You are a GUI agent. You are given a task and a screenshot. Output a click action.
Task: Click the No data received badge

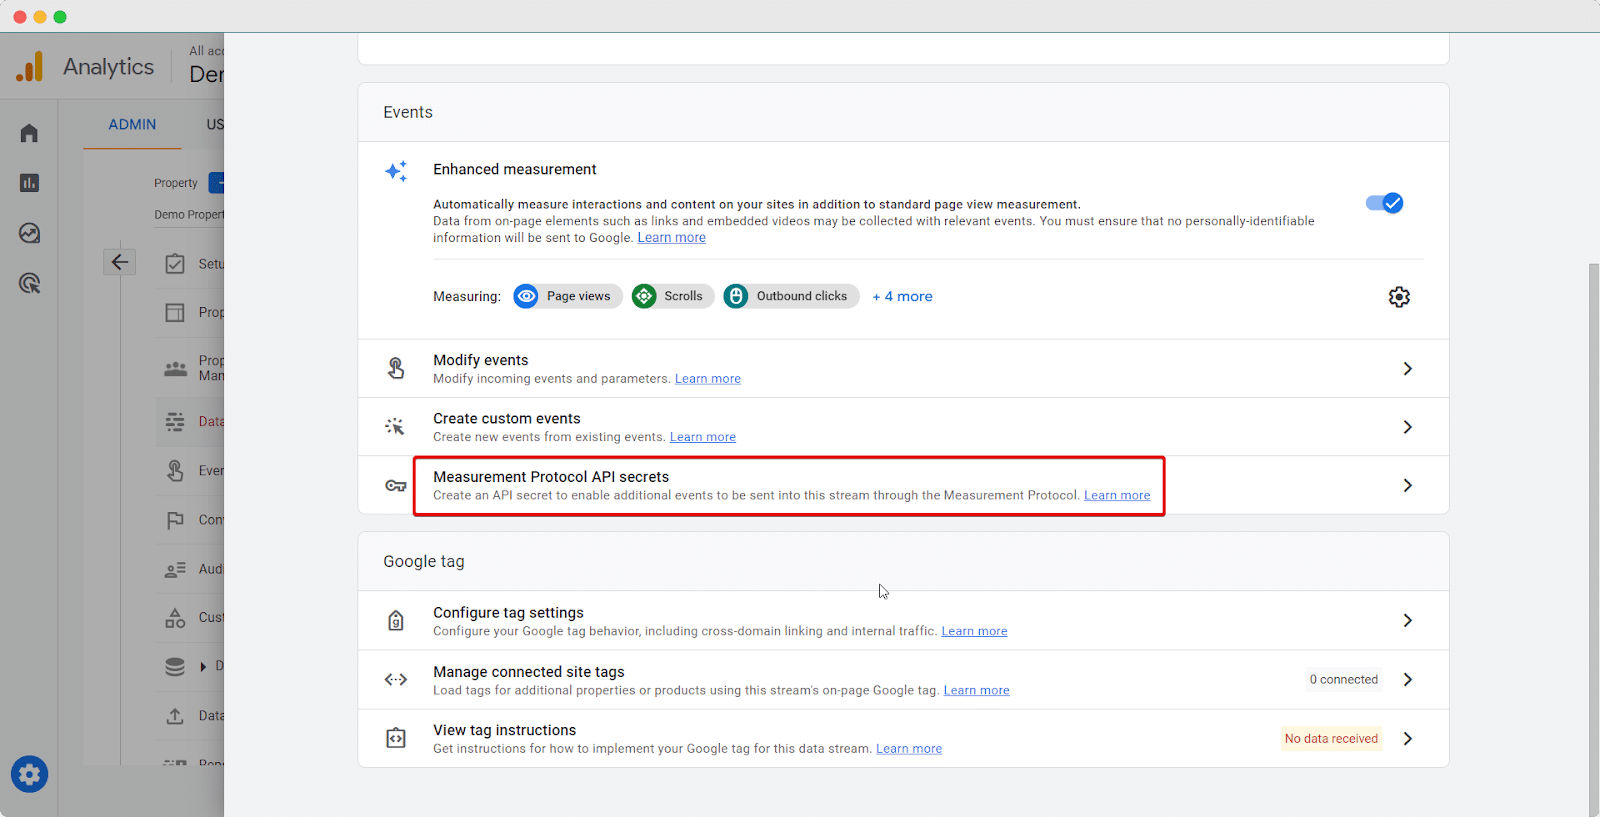coord(1331,739)
